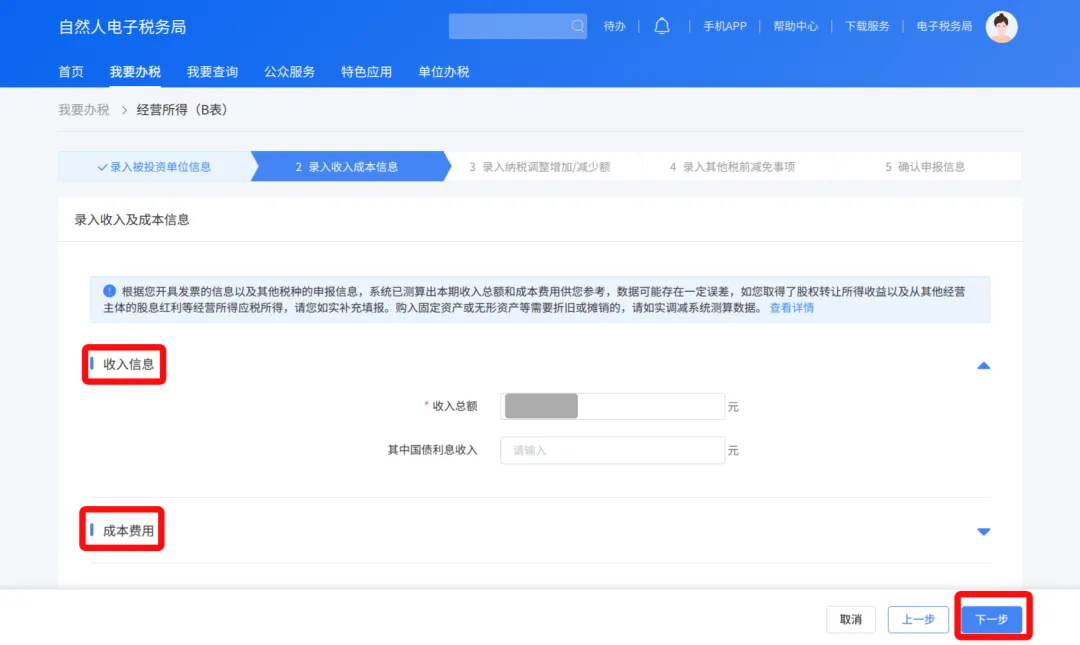Open 下载服务 download services

coord(867,26)
